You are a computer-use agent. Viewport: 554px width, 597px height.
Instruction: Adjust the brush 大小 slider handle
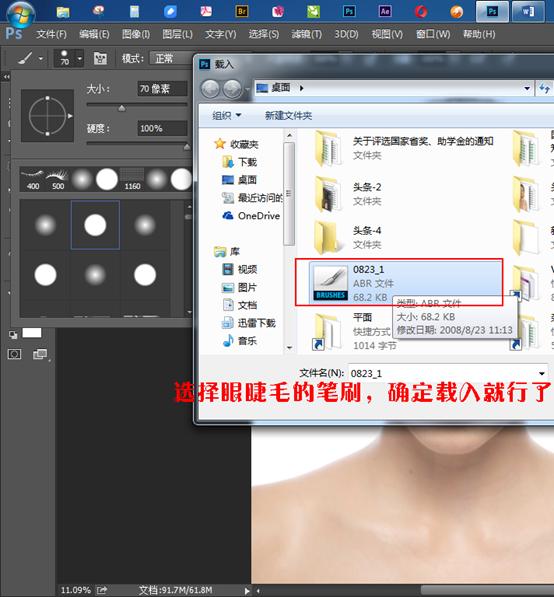point(121,108)
